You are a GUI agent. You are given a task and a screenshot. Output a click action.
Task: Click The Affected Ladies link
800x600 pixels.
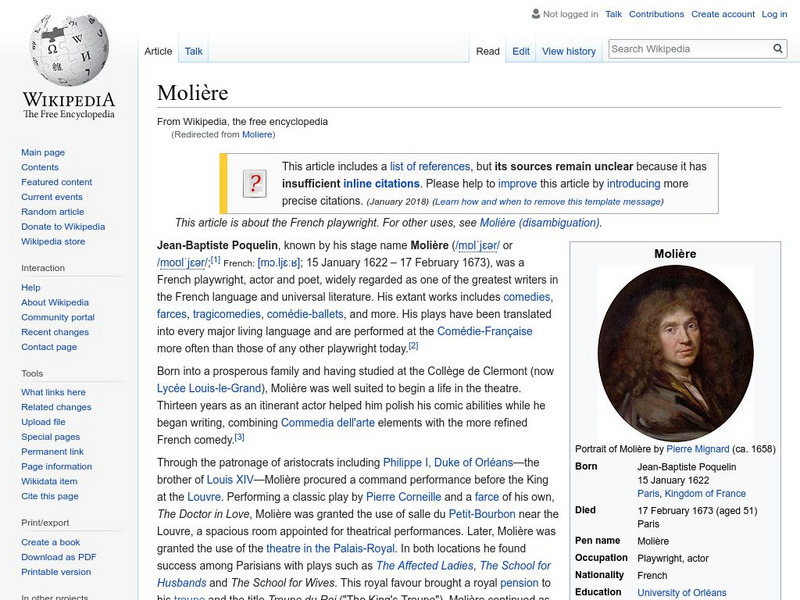[x=424, y=566]
